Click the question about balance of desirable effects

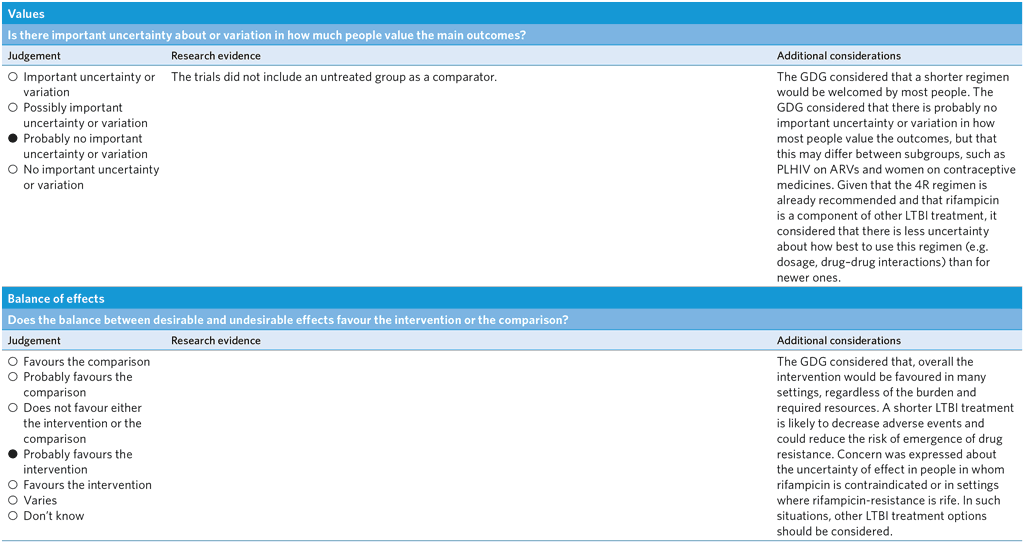tap(288, 320)
